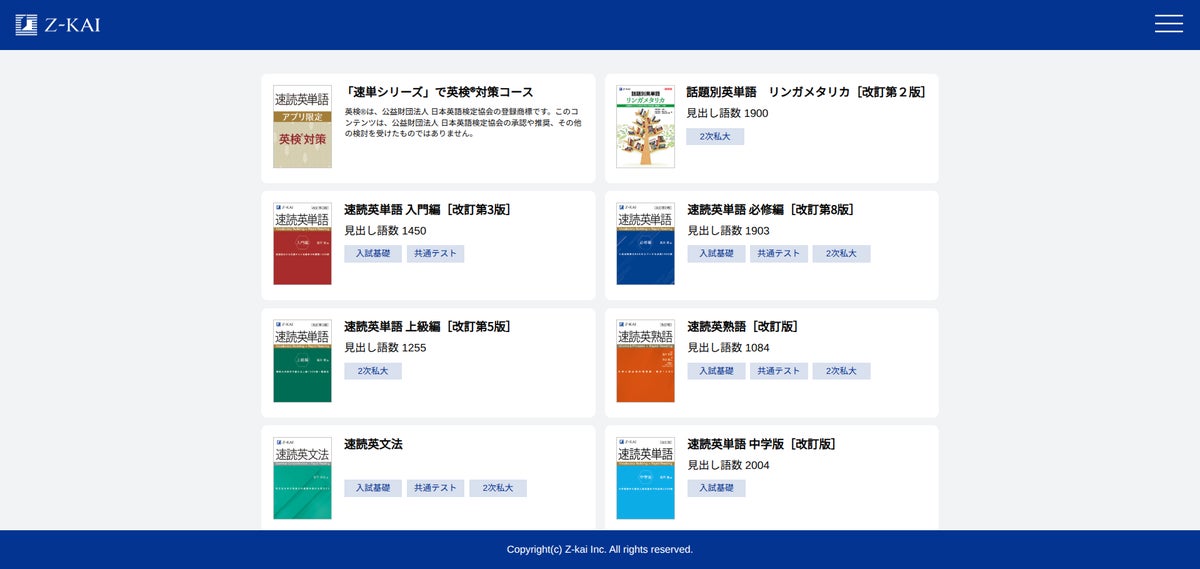This screenshot has height=569, width=1200.
Task: Open the 速読英文法 title
Action: tap(373, 444)
